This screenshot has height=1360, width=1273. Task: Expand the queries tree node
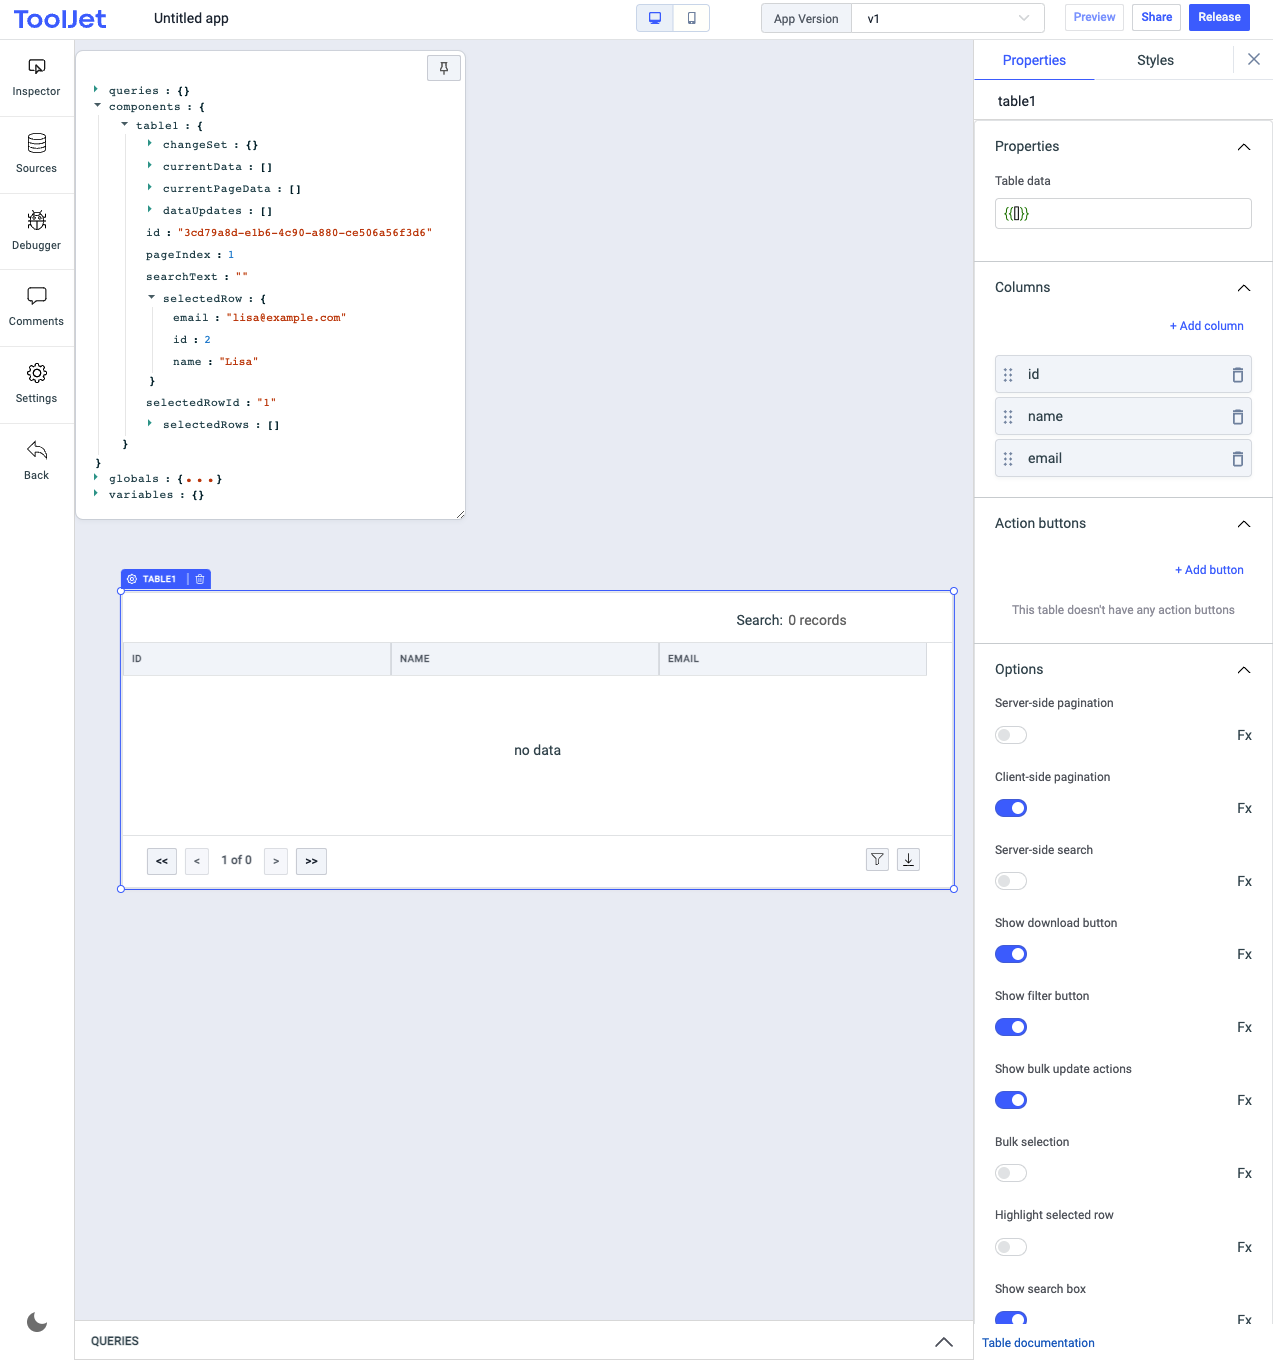(96, 89)
